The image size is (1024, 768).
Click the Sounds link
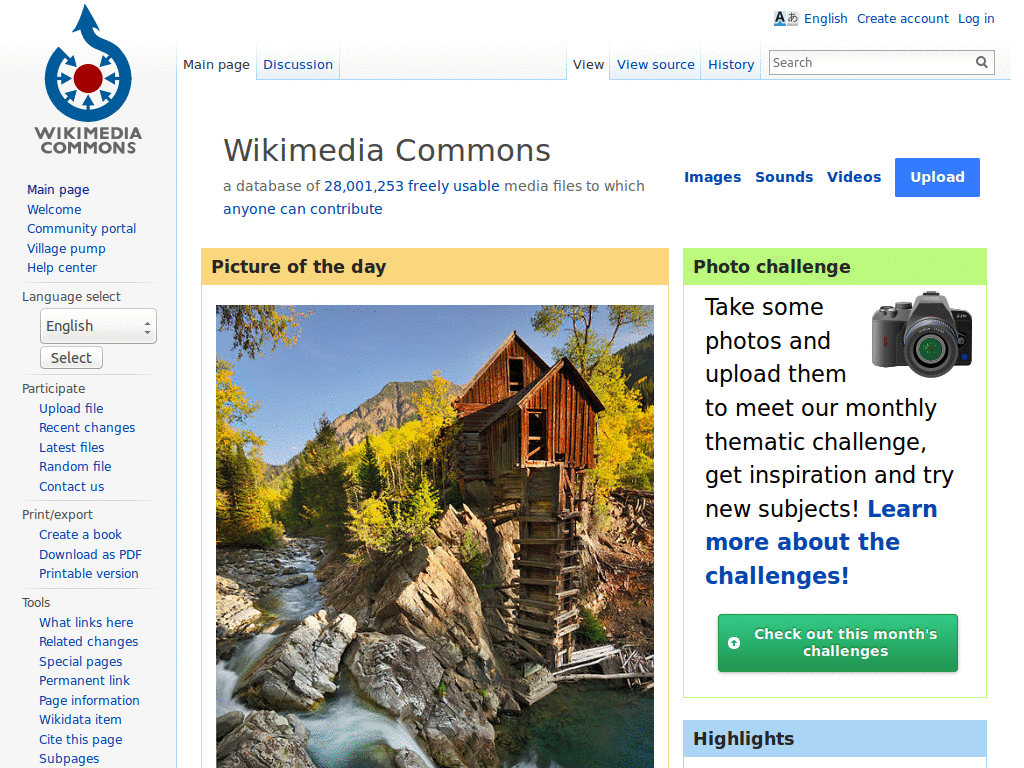point(784,177)
